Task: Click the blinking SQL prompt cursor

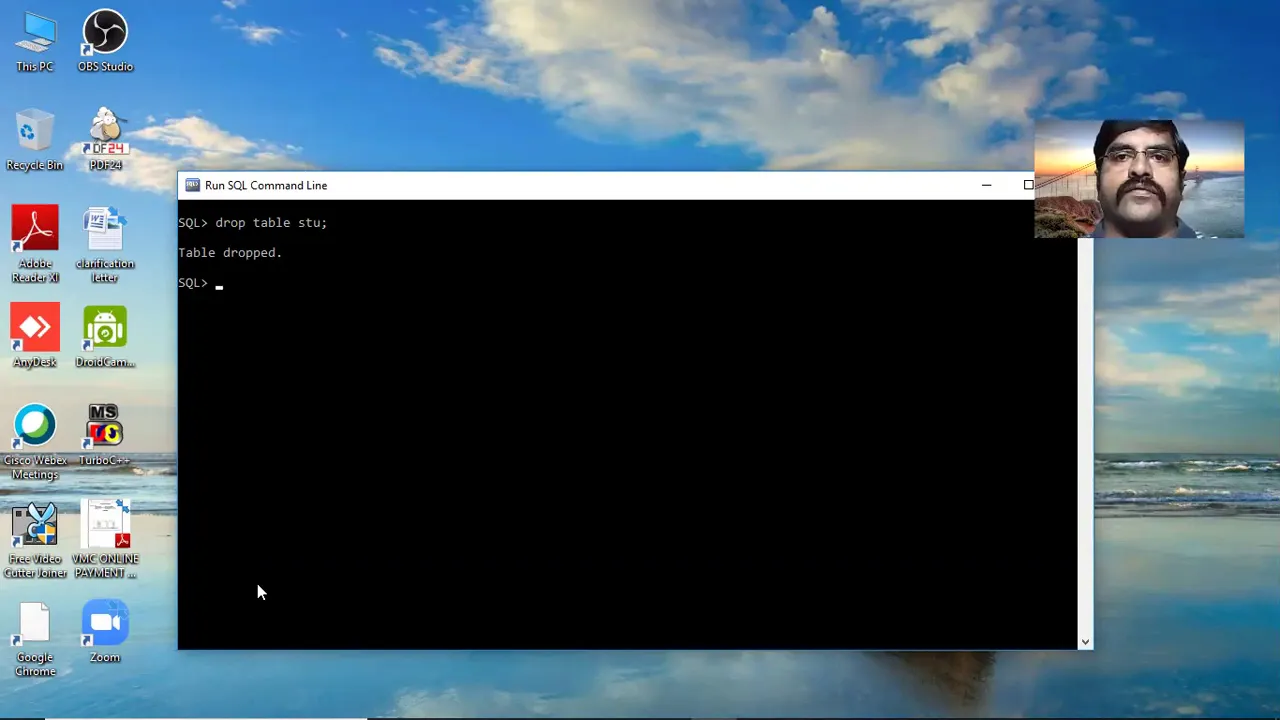Action: pyautogui.click(x=219, y=286)
